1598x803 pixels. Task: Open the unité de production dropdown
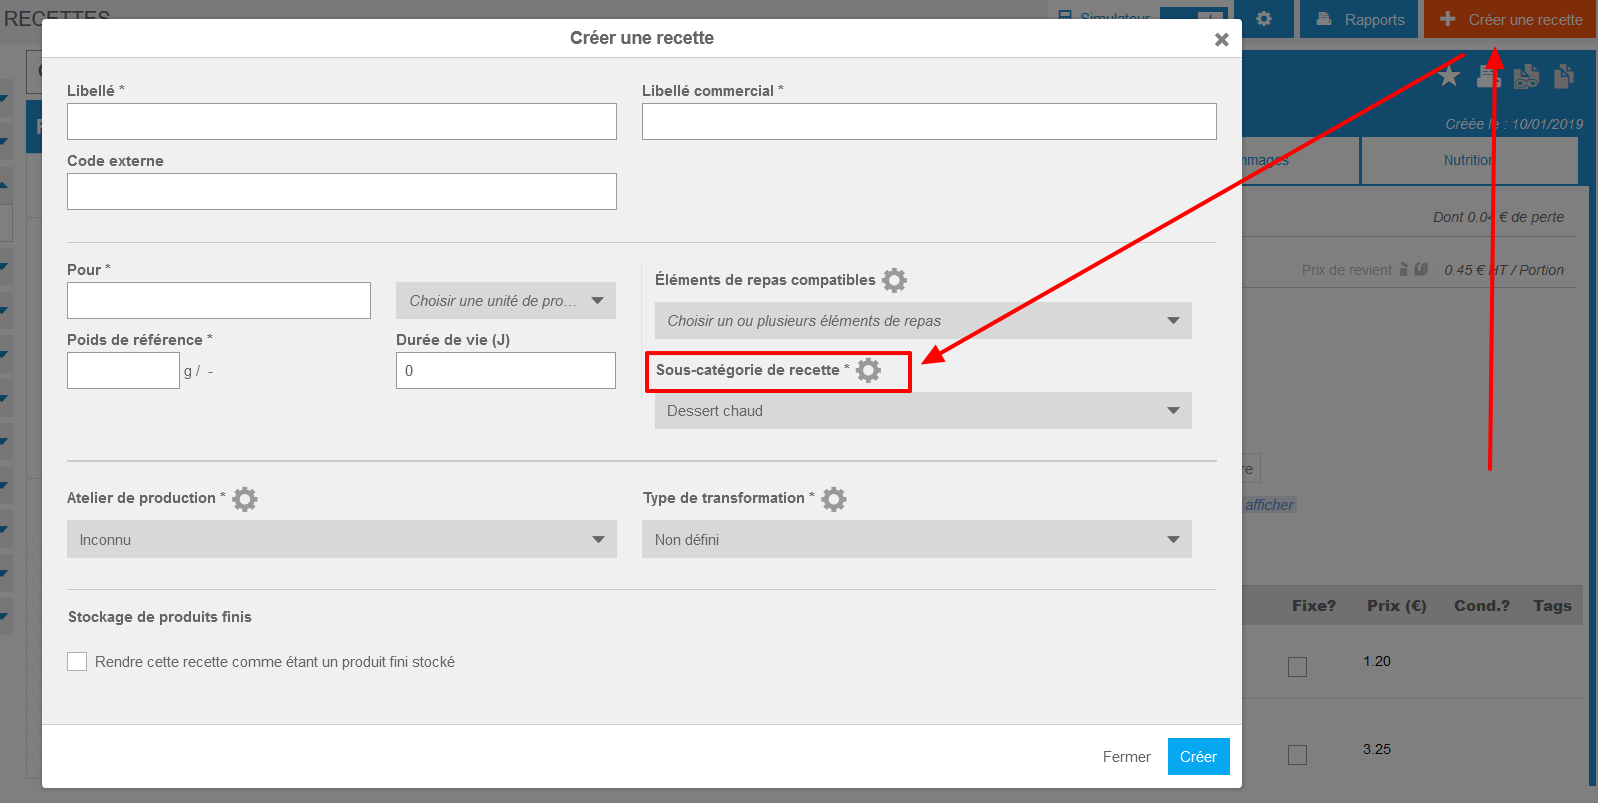[505, 301]
